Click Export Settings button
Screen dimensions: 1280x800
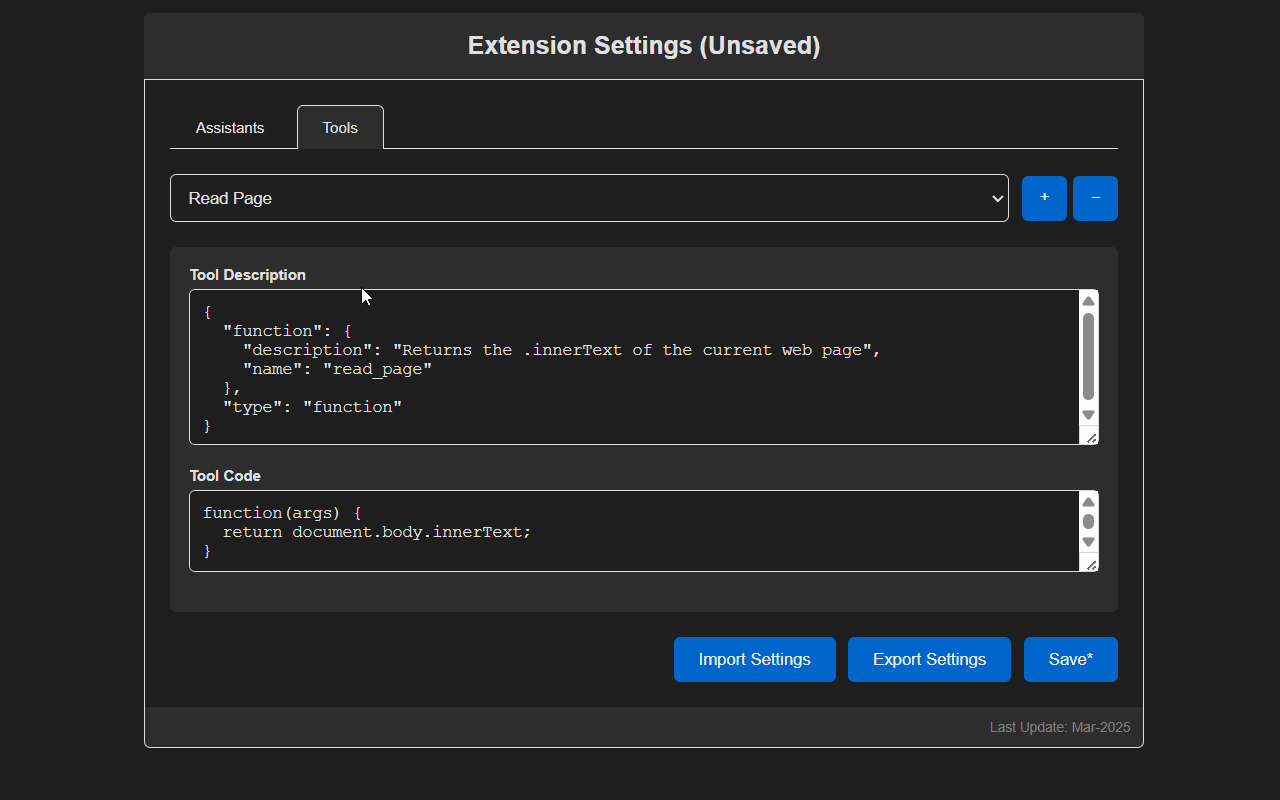(x=929, y=660)
